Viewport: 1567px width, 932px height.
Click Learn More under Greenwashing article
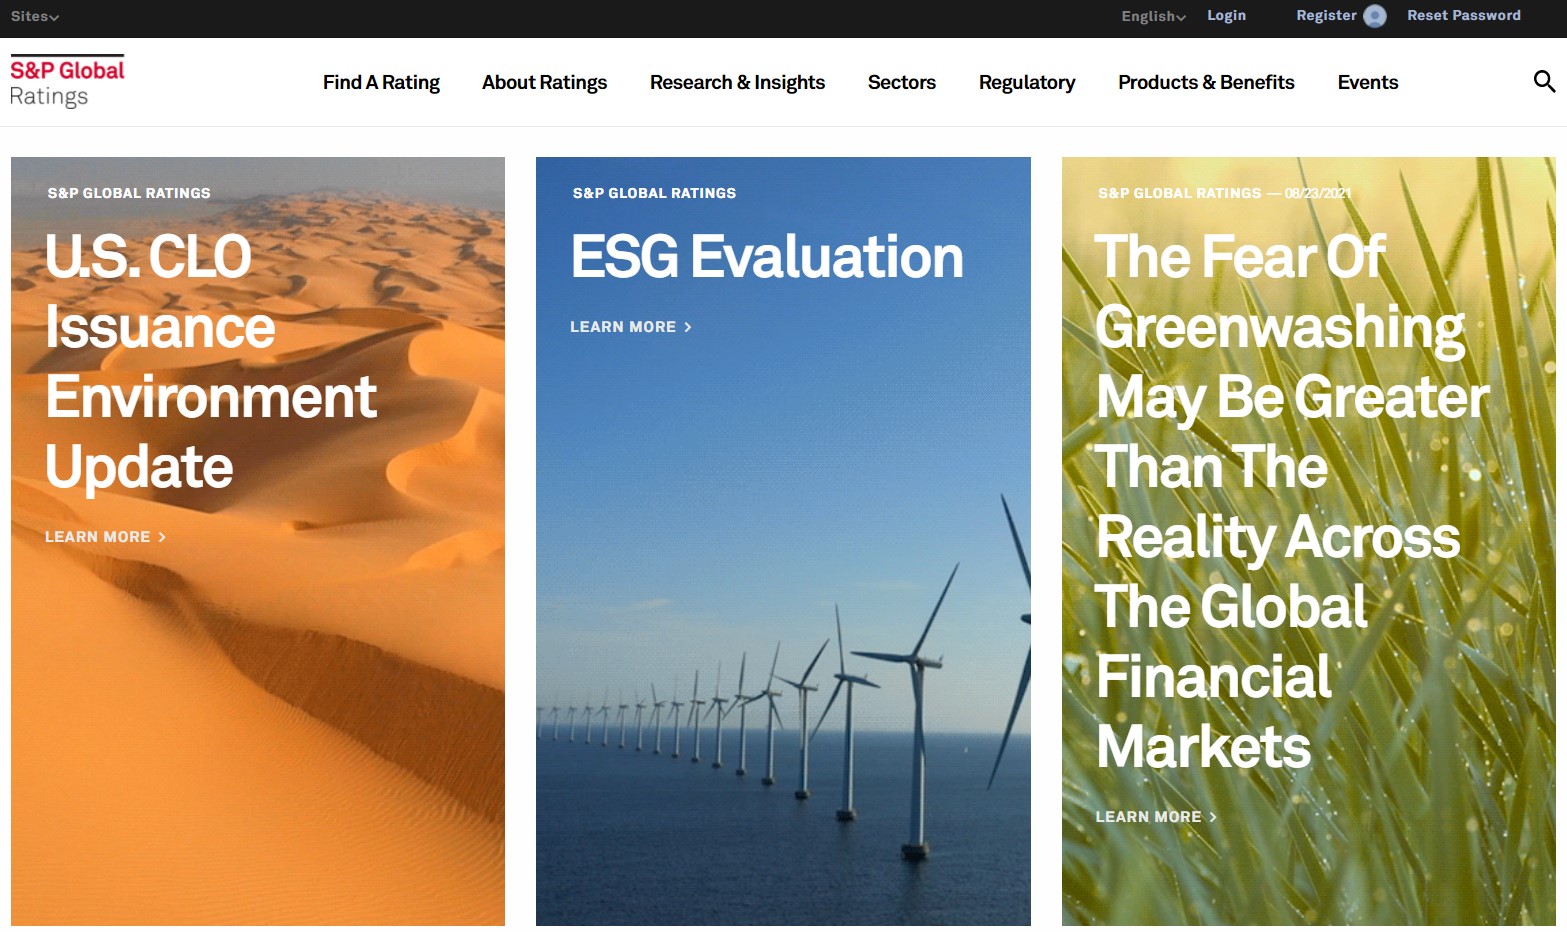pos(1156,817)
